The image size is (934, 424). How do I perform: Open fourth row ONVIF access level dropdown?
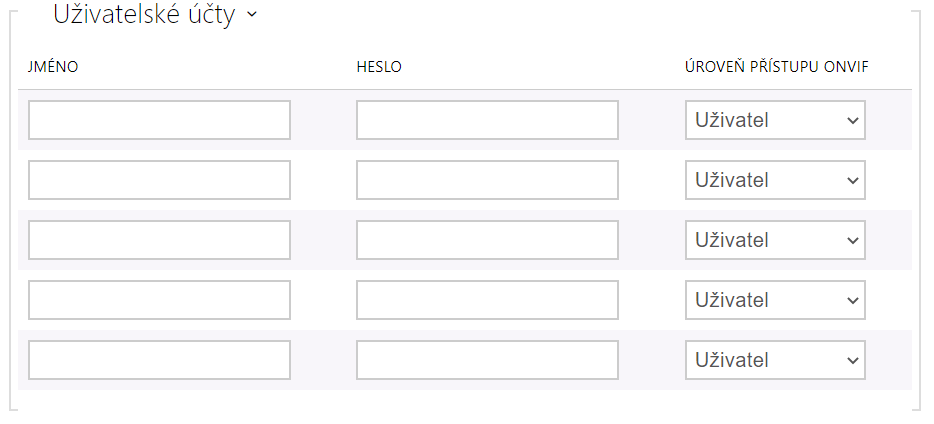[775, 300]
